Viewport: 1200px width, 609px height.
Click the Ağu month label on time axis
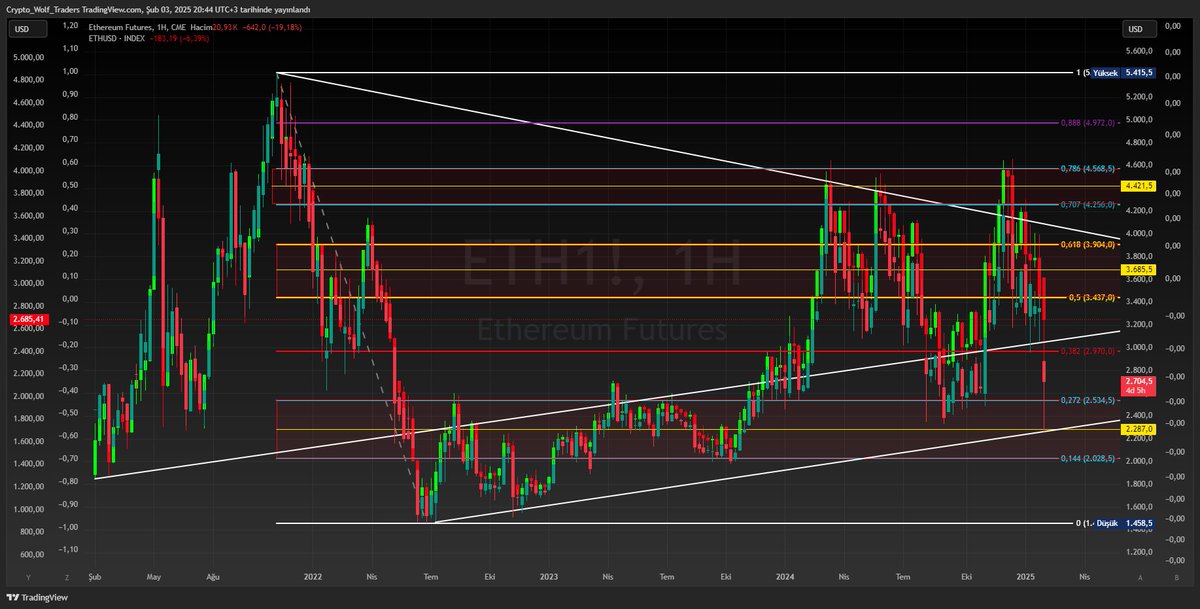(x=213, y=577)
